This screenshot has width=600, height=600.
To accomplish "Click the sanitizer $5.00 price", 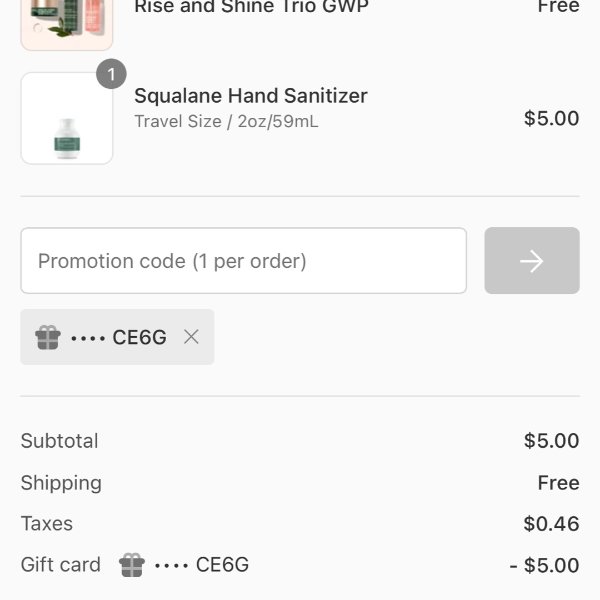I will pos(551,118).
